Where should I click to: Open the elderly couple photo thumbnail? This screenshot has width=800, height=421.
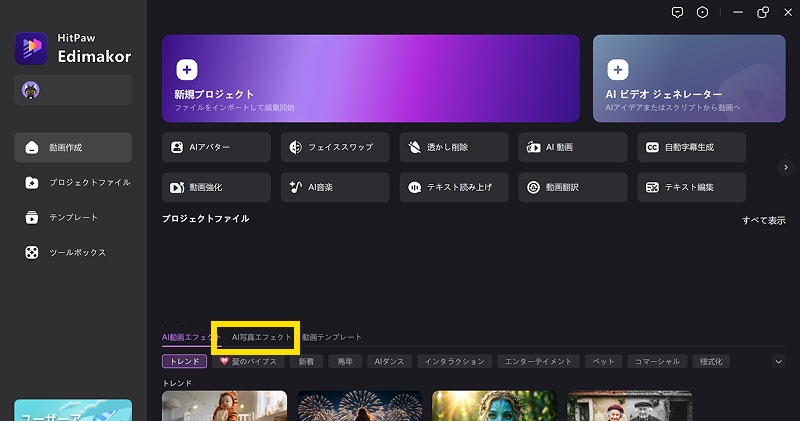pyautogui.click(x=630, y=406)
